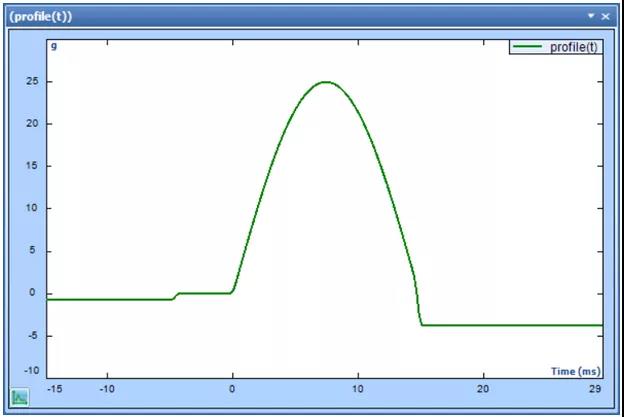This screenshot has width=624, height=417.
Task: Close the profile(t) plot panel
Action: (606, 16)
